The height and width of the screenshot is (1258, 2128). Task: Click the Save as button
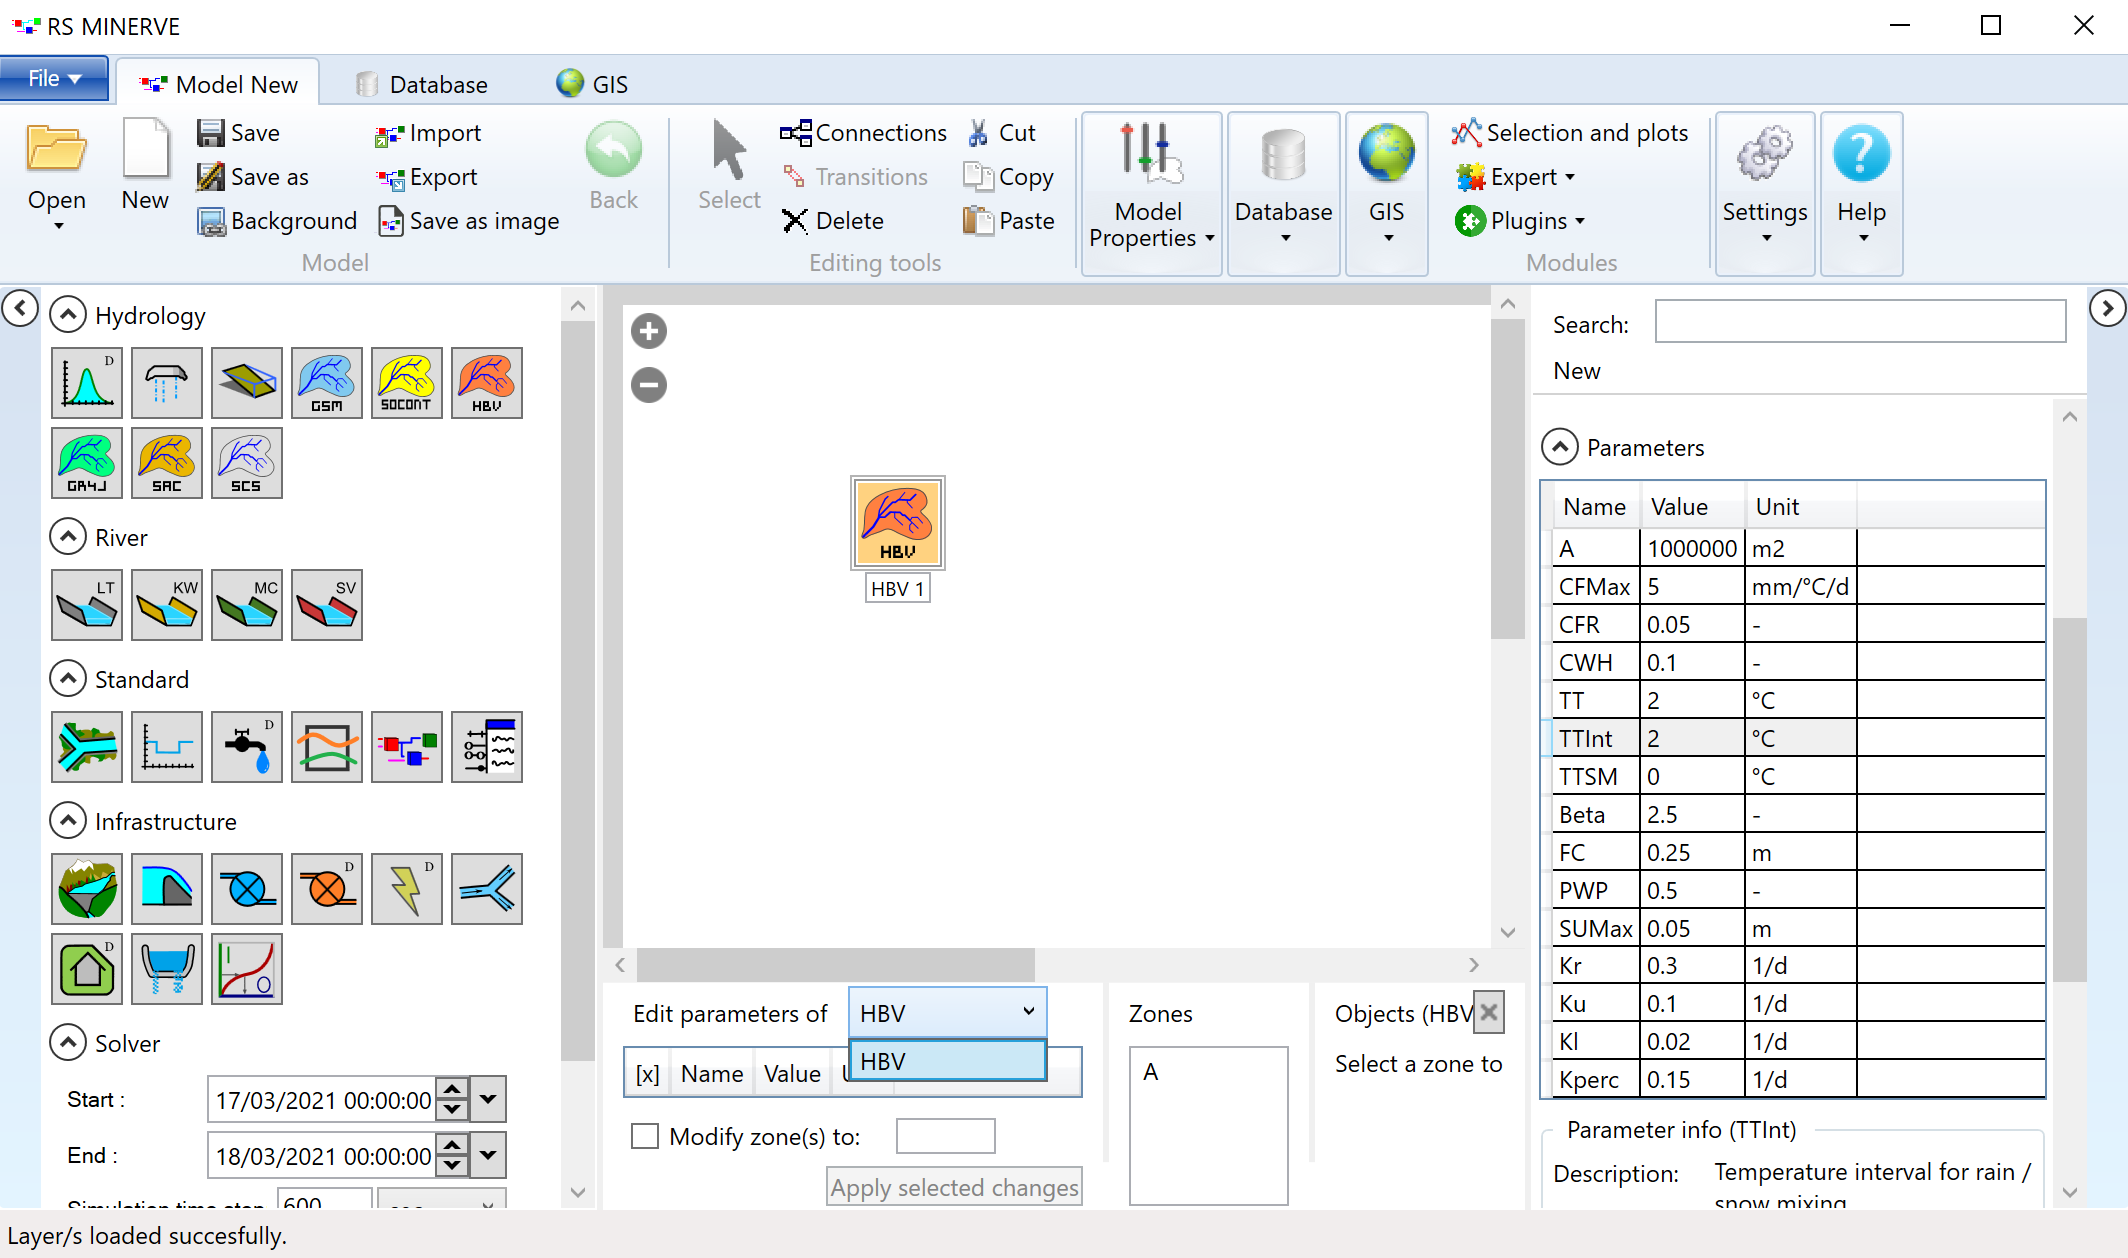tap(253, 177)
